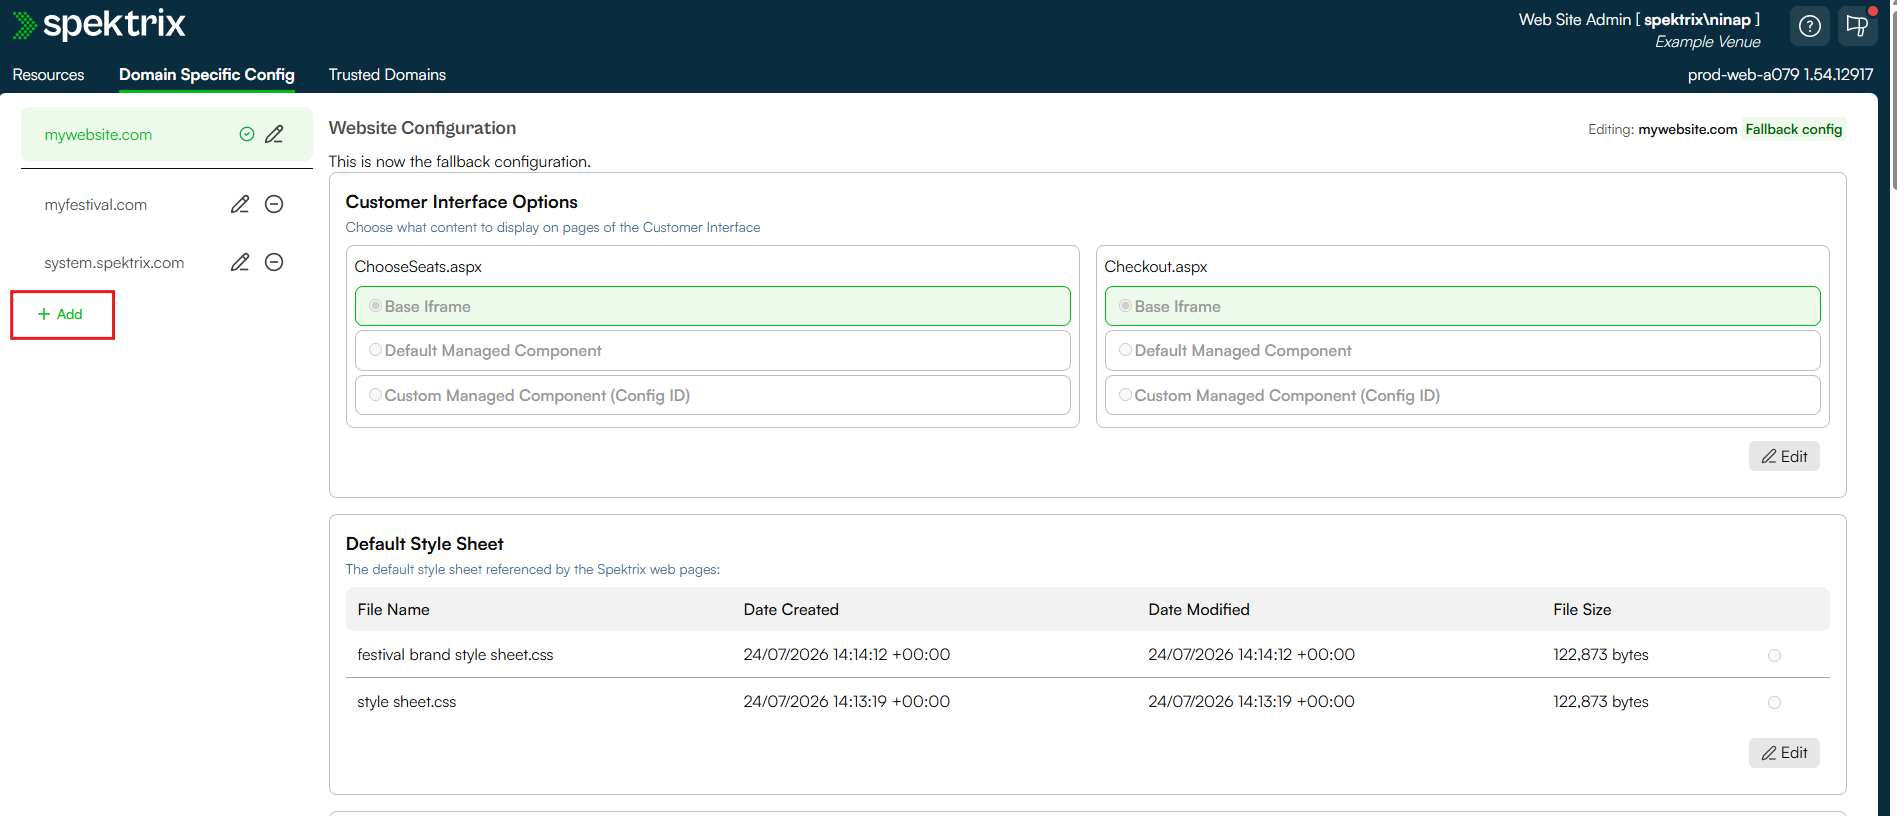Click the Date Modified column header
This screenshot has height=816, width=1897.
[1199, 609]
